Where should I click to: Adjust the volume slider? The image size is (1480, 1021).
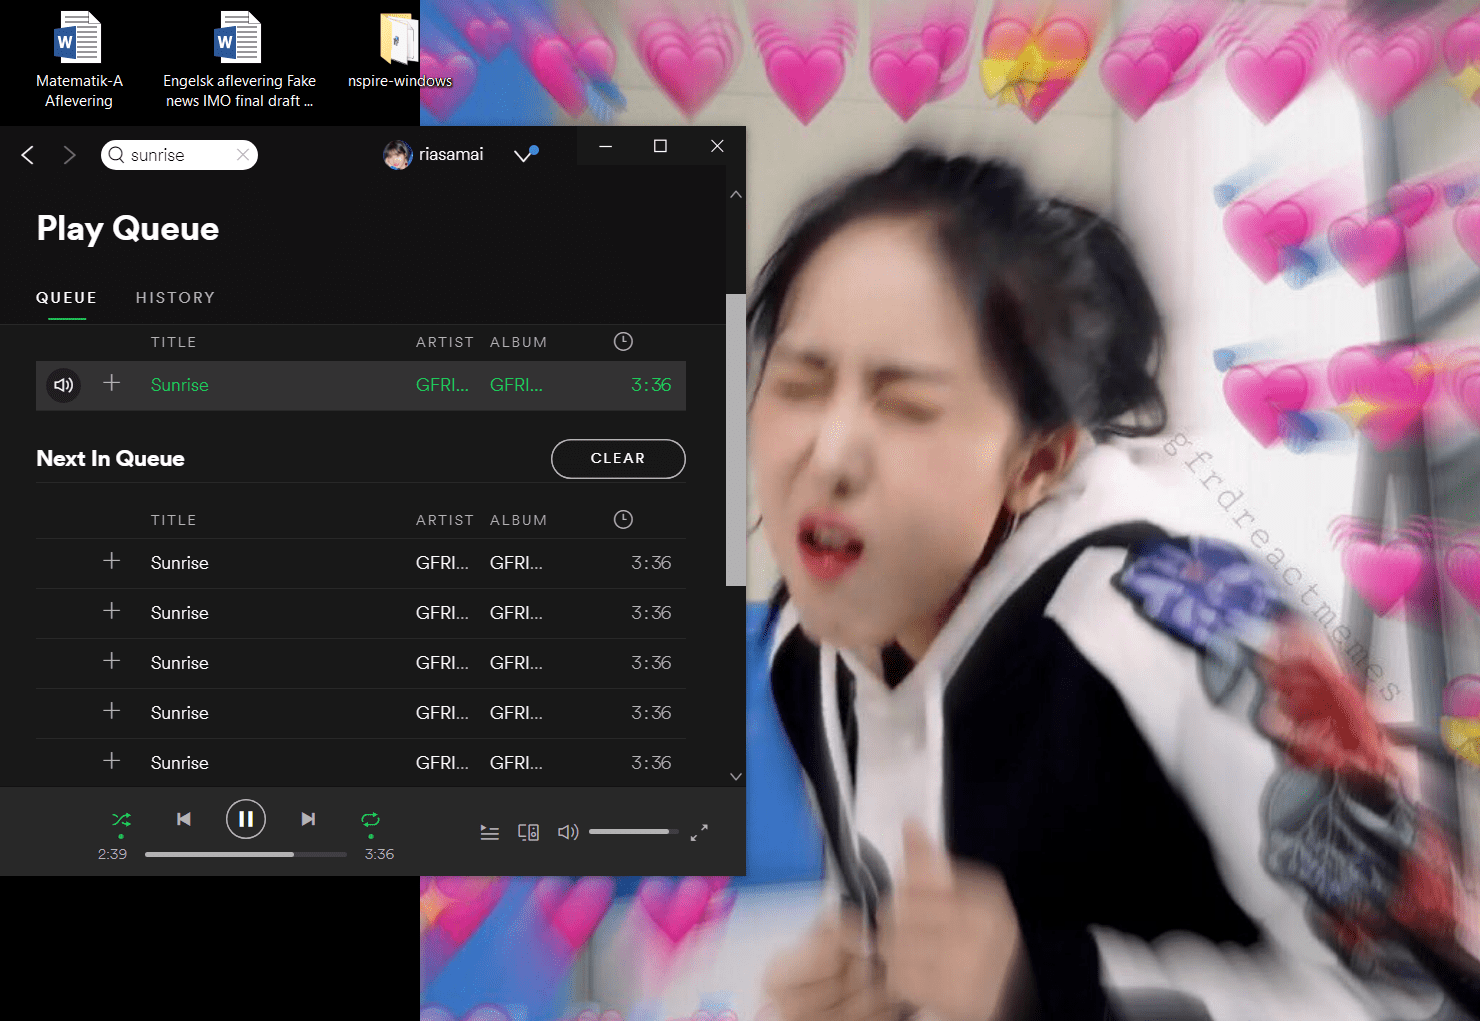[x=633, y=832]
